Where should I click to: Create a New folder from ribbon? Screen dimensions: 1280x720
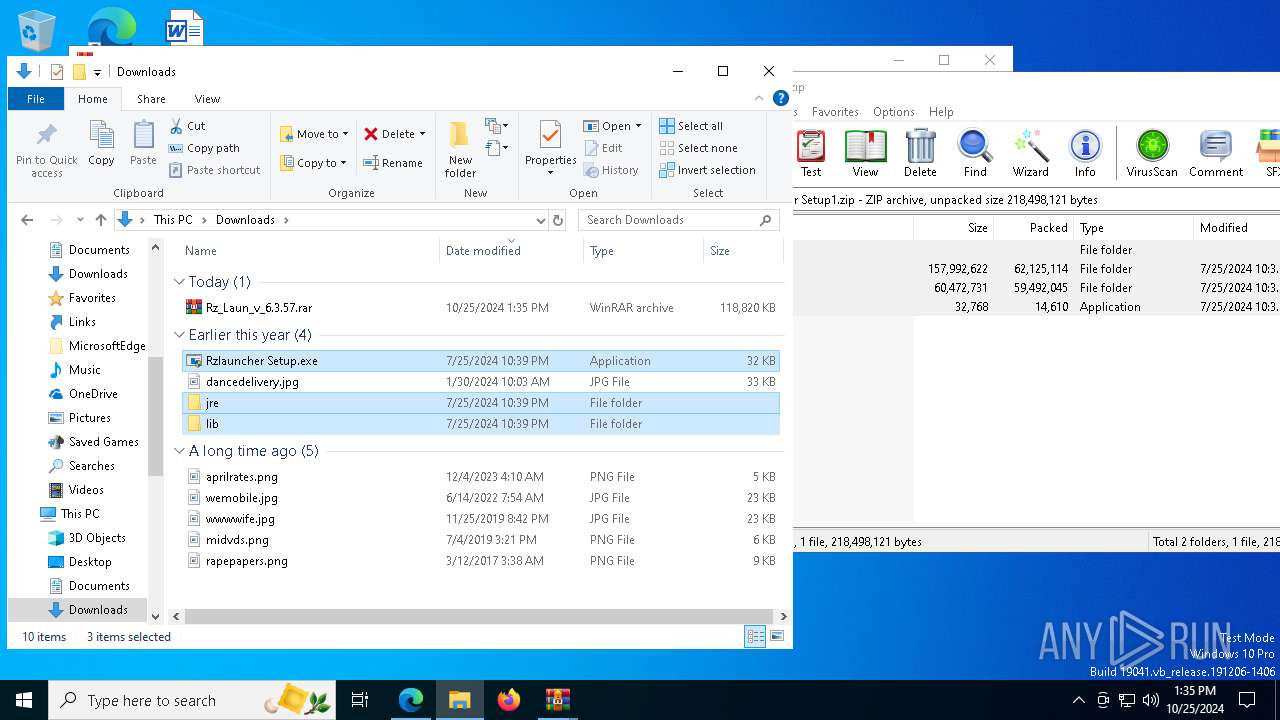460,148
